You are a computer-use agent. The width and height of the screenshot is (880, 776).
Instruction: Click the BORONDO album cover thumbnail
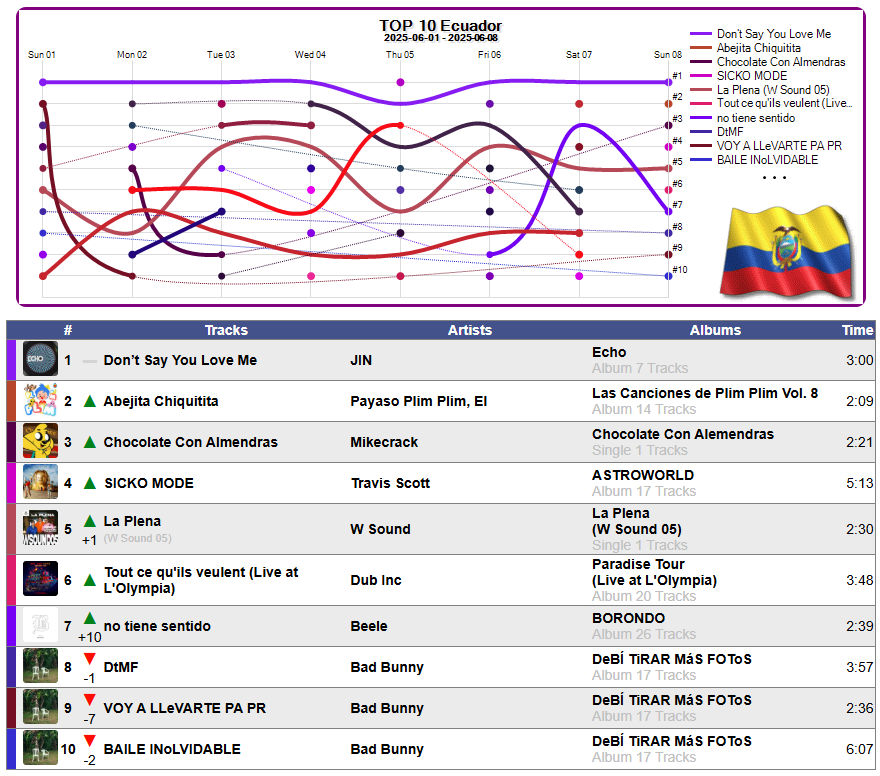40,625
